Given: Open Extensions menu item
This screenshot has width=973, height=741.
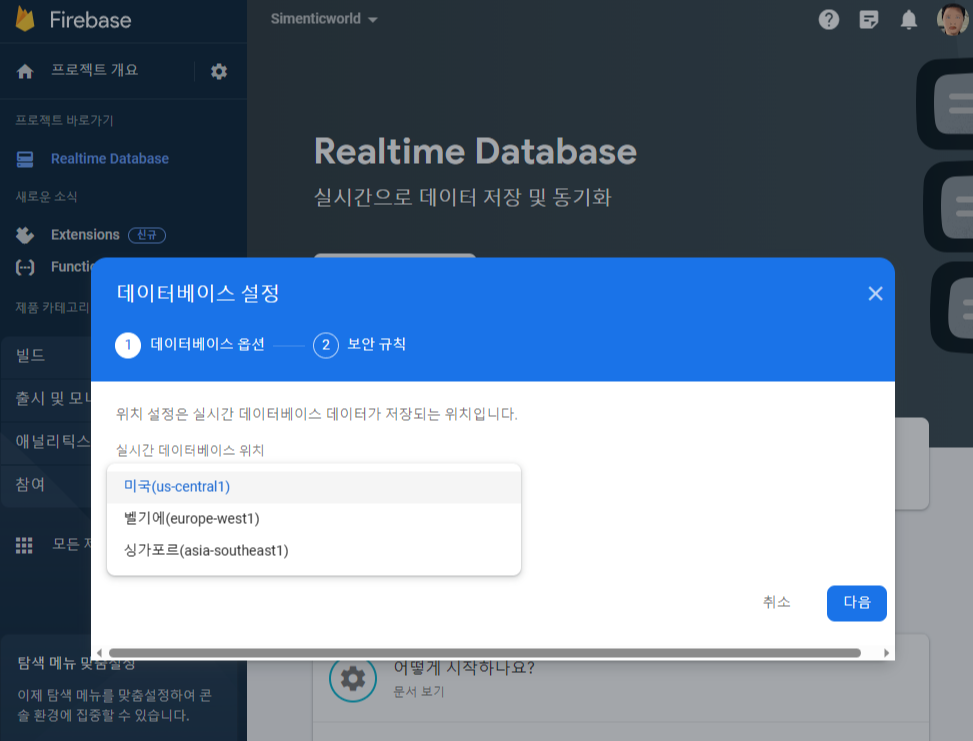Looking at the screenshot, I should point(85,235).
